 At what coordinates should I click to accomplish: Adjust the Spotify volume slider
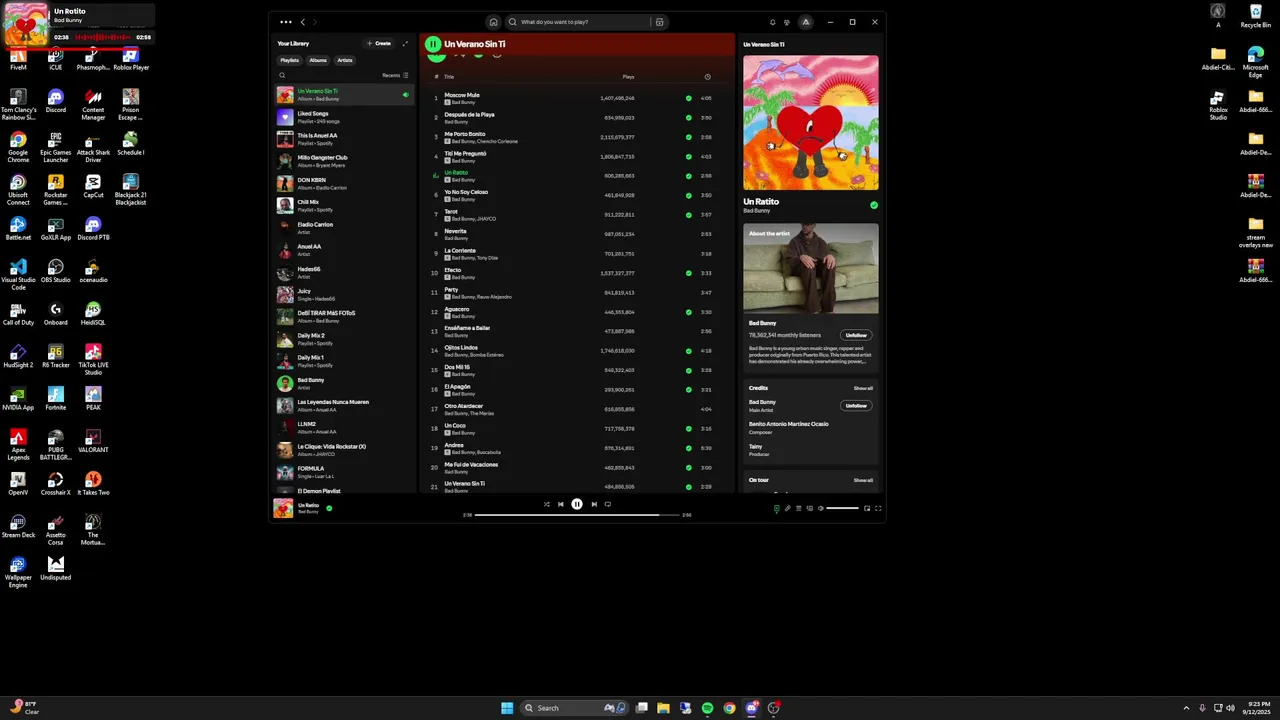[843, 508]
